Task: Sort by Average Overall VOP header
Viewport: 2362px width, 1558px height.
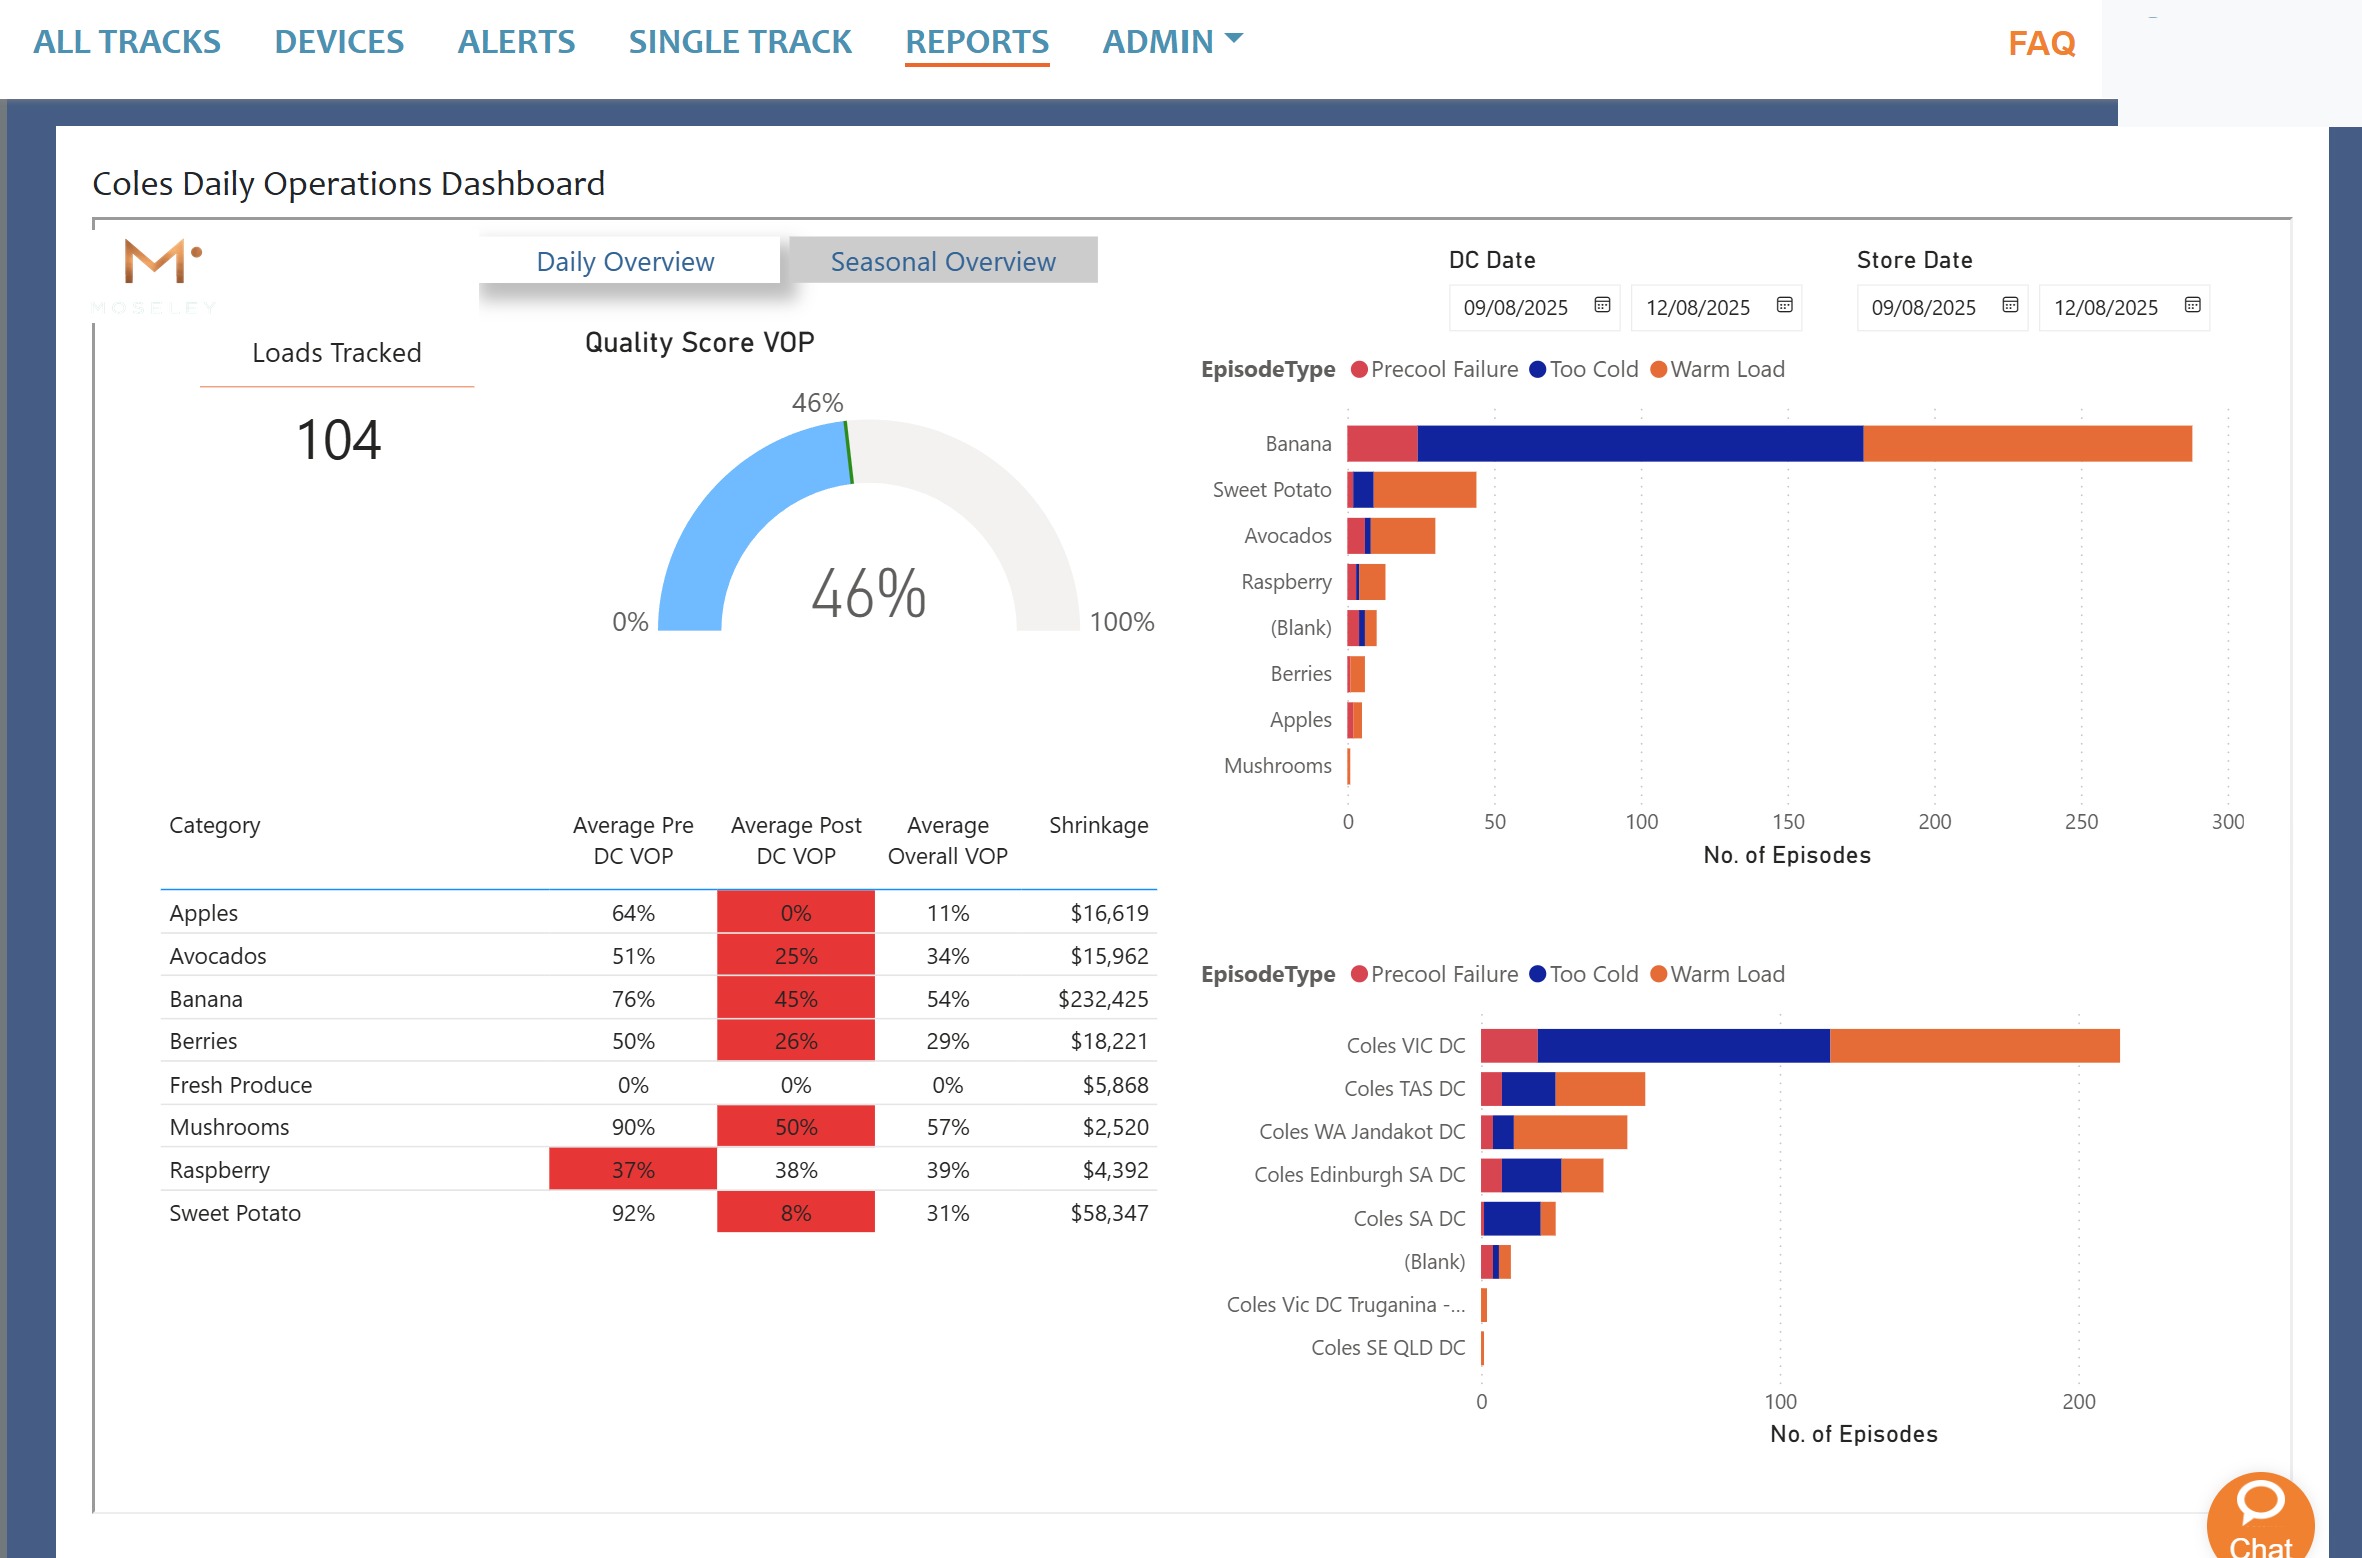Action: tap(947, 840)
